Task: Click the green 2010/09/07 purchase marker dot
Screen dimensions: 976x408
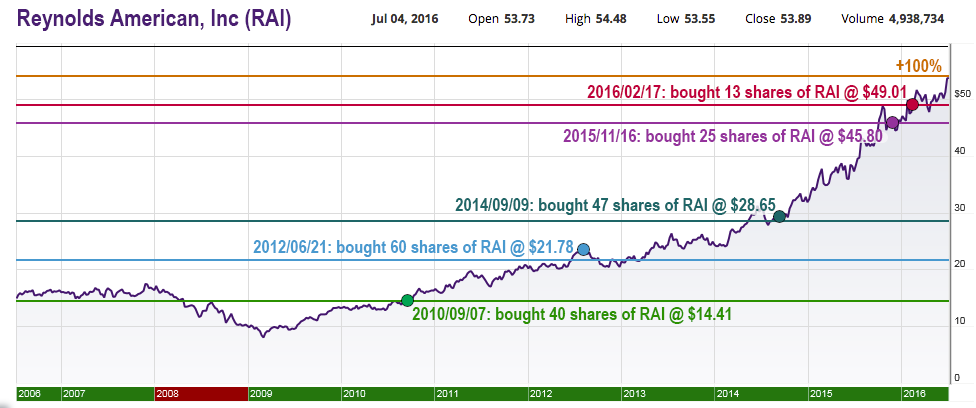Action: pyautogui.click(x=407, y=300)
